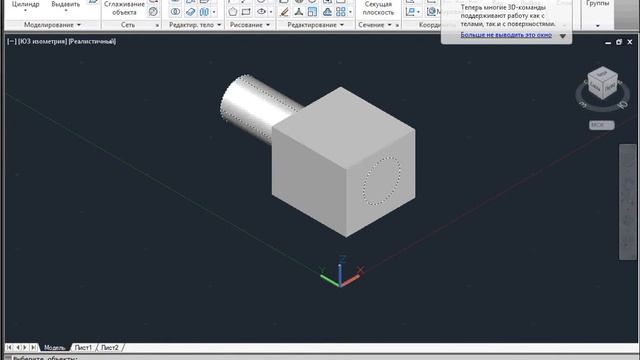Click the Выдавить extrude button
Image resolution: width=640 pixels, height=360 pixels.
coord(66,7)
